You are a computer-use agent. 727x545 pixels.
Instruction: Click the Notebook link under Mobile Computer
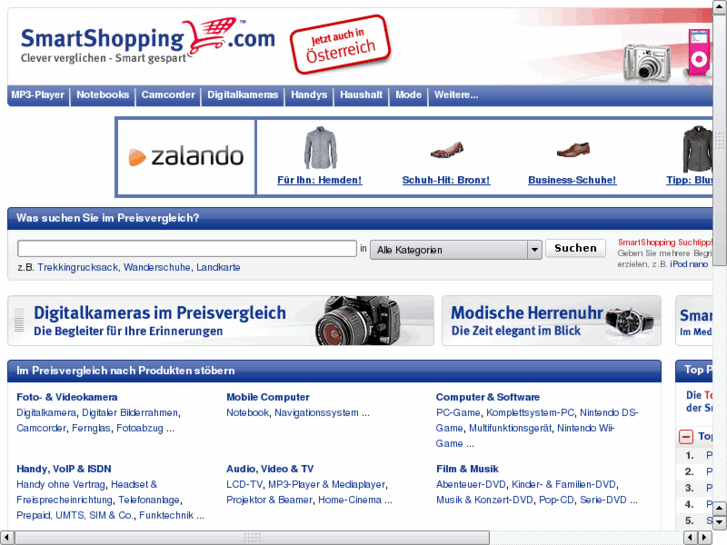(247, 413)
